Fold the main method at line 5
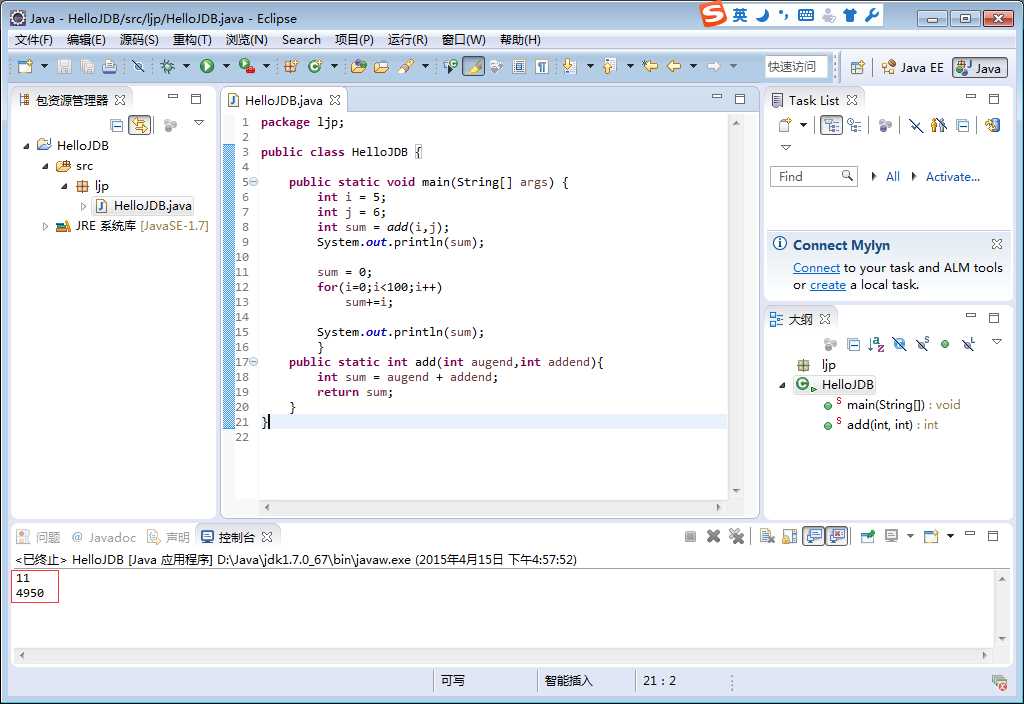The width and height of the screenshot is (1024, 704). [x=253, y=182]
